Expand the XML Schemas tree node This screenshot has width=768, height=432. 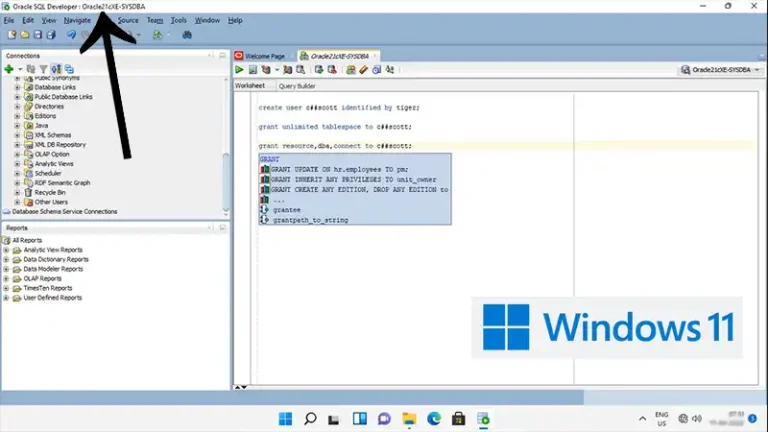(x=17, y=135)
